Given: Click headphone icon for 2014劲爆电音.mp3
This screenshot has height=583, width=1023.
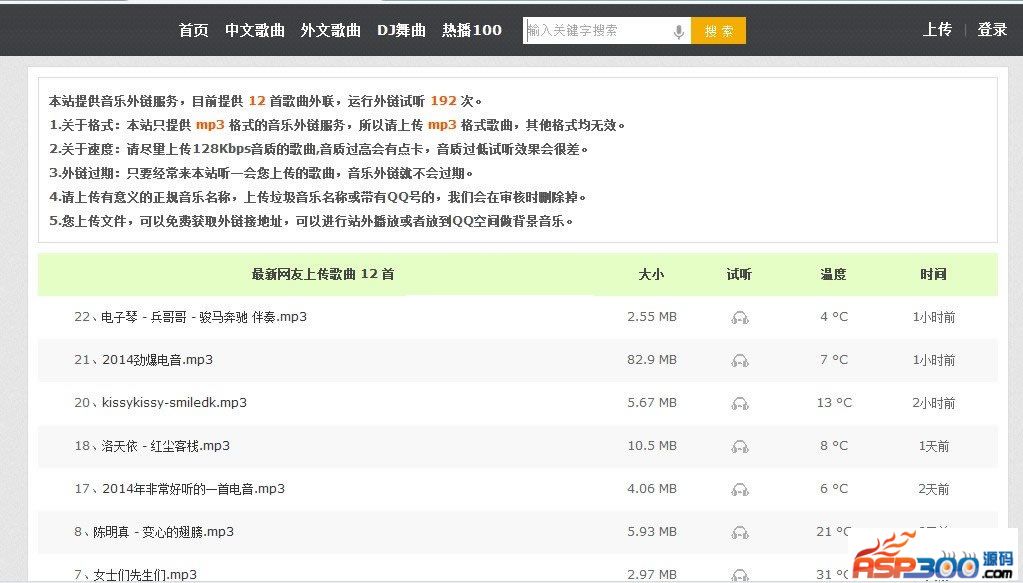Looking at the screenshot, I should click(x=740, y=361).
